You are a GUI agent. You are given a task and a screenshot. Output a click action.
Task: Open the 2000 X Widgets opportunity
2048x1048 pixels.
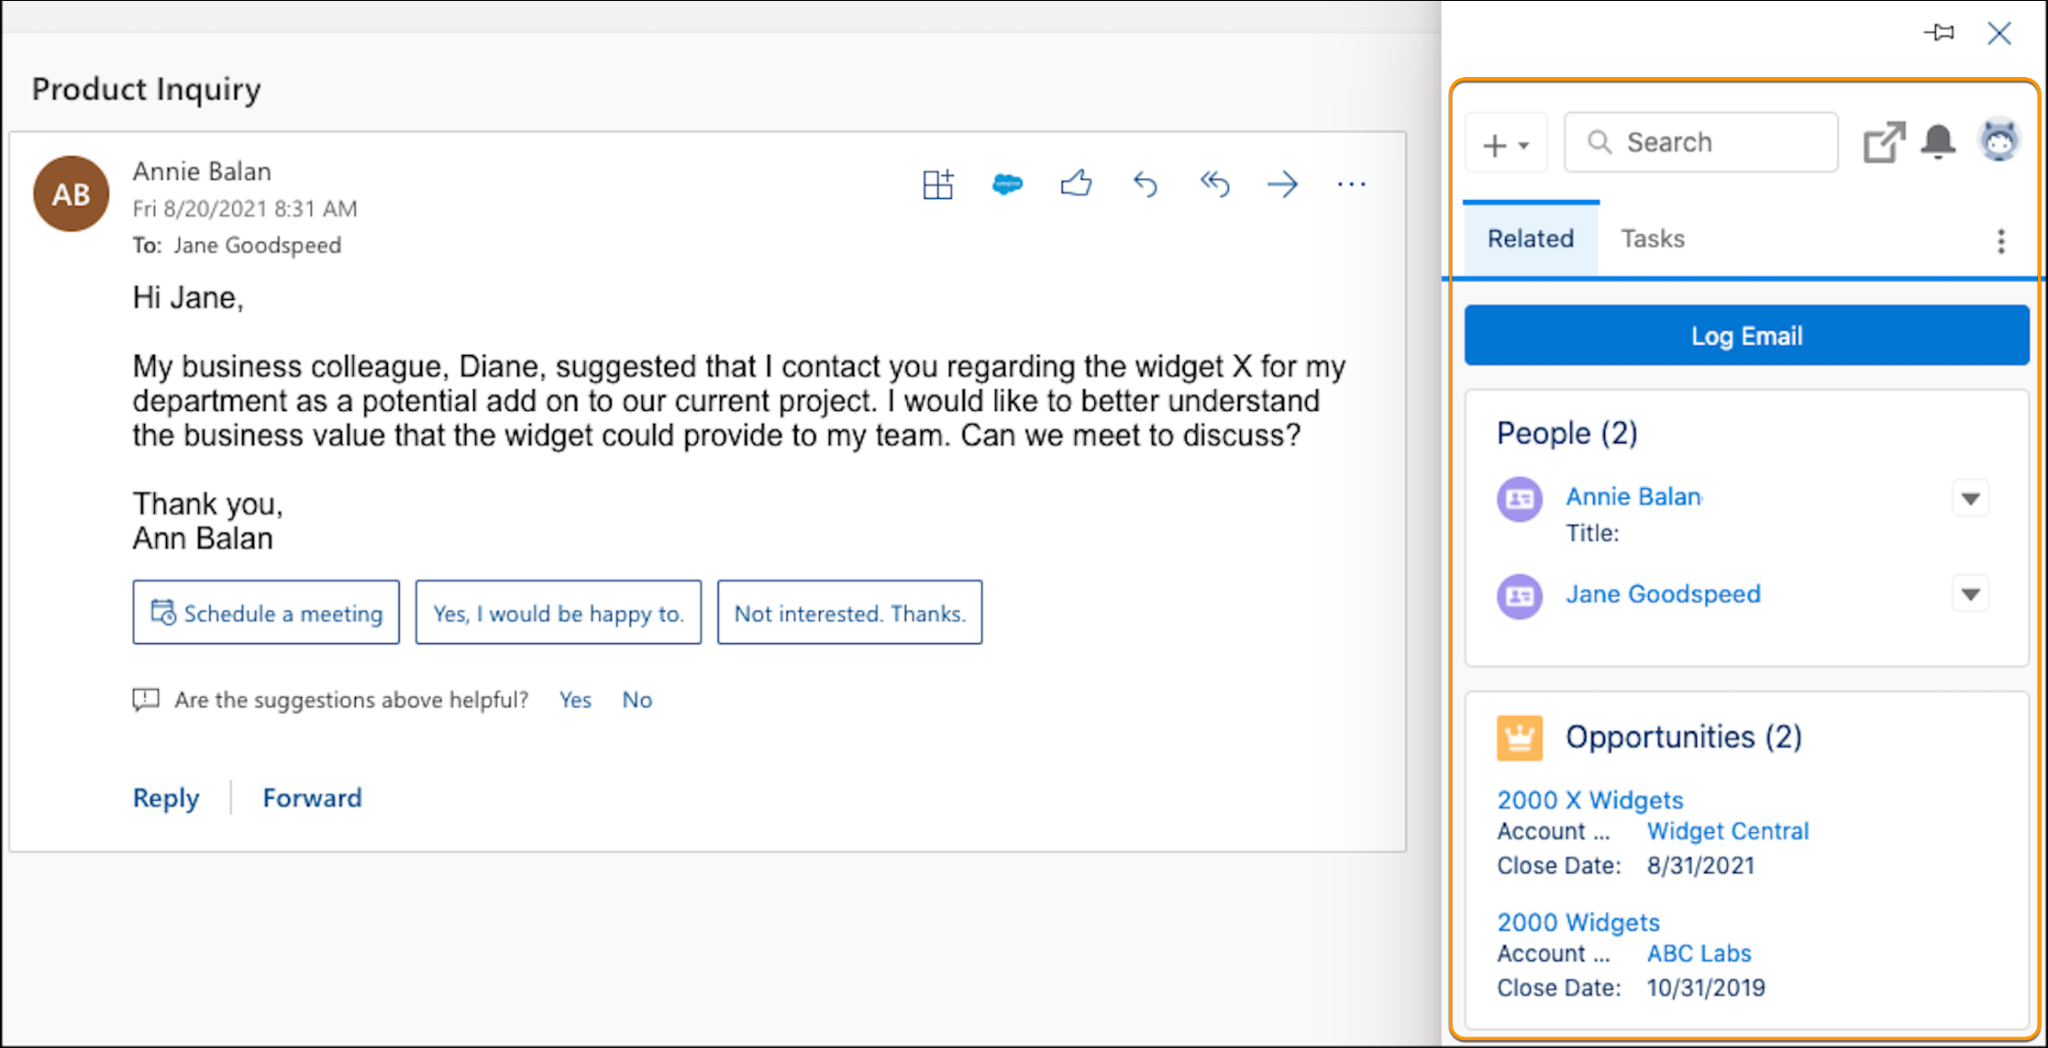1589,800
